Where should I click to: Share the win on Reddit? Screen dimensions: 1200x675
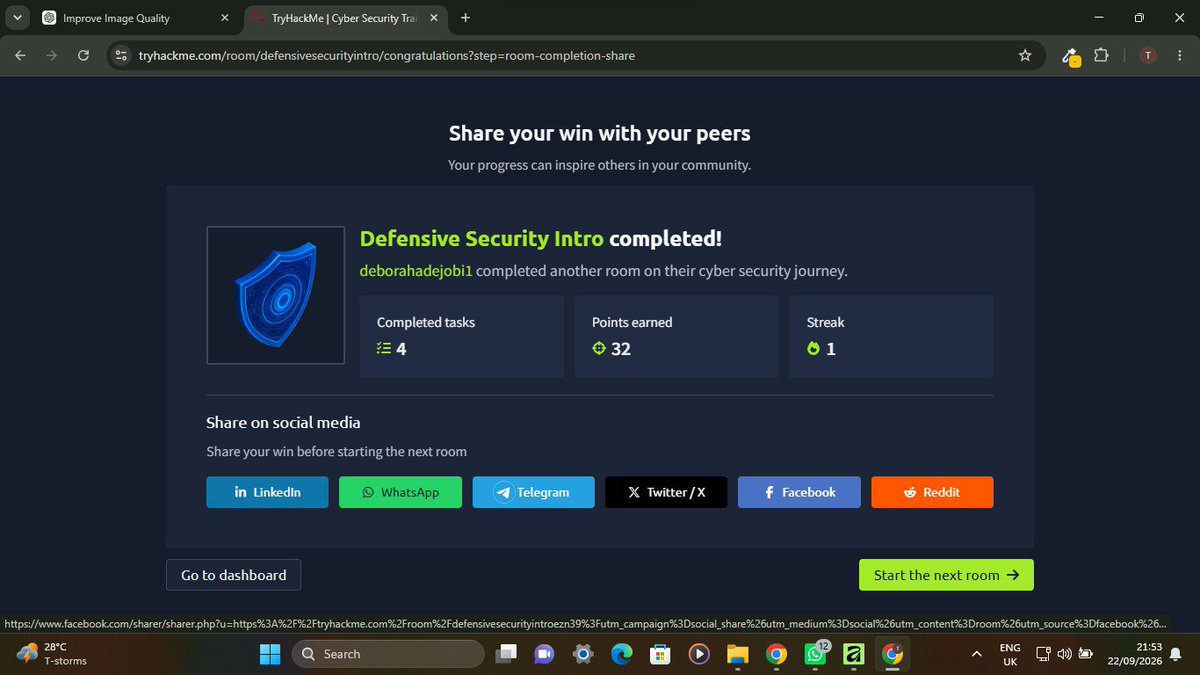coord(932,492)
